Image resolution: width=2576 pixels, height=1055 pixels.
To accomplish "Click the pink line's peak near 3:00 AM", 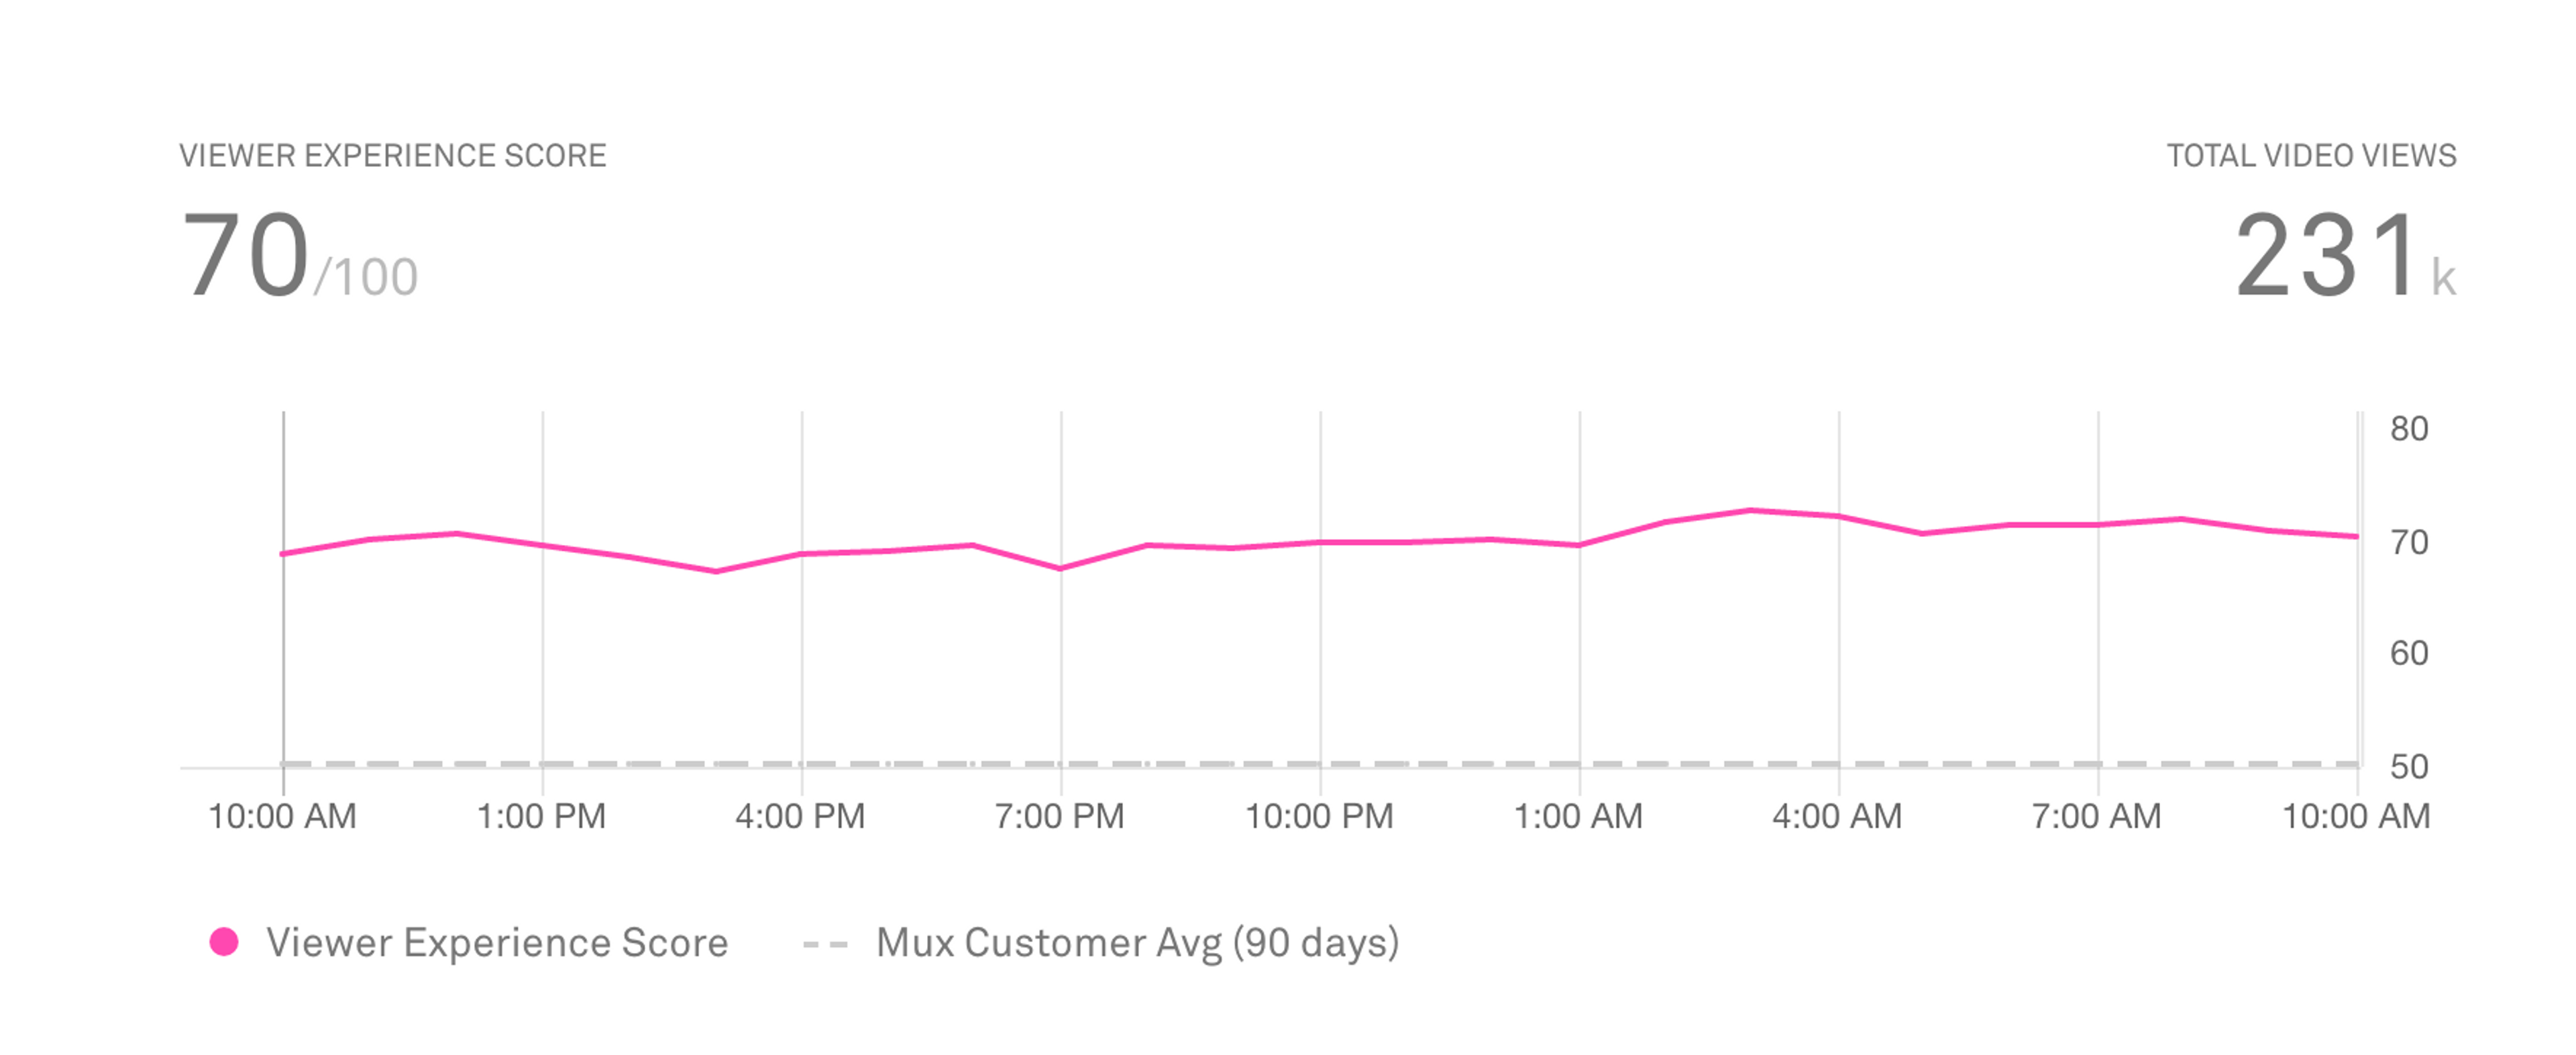I will (x=1751, y=510).
